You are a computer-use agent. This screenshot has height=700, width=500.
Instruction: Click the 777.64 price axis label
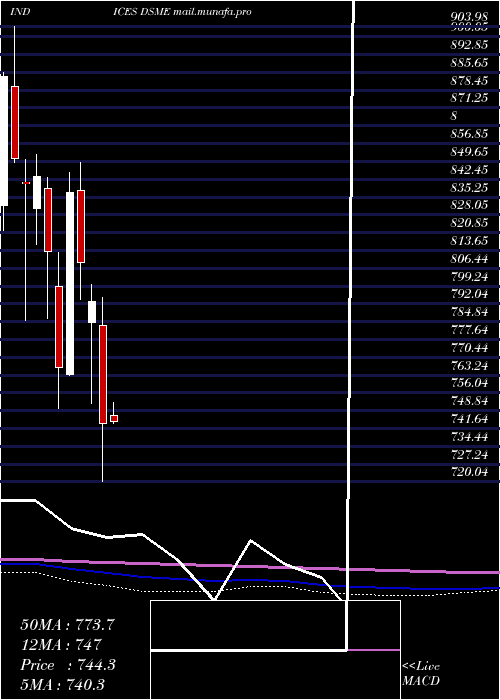(x=468, y=329)
